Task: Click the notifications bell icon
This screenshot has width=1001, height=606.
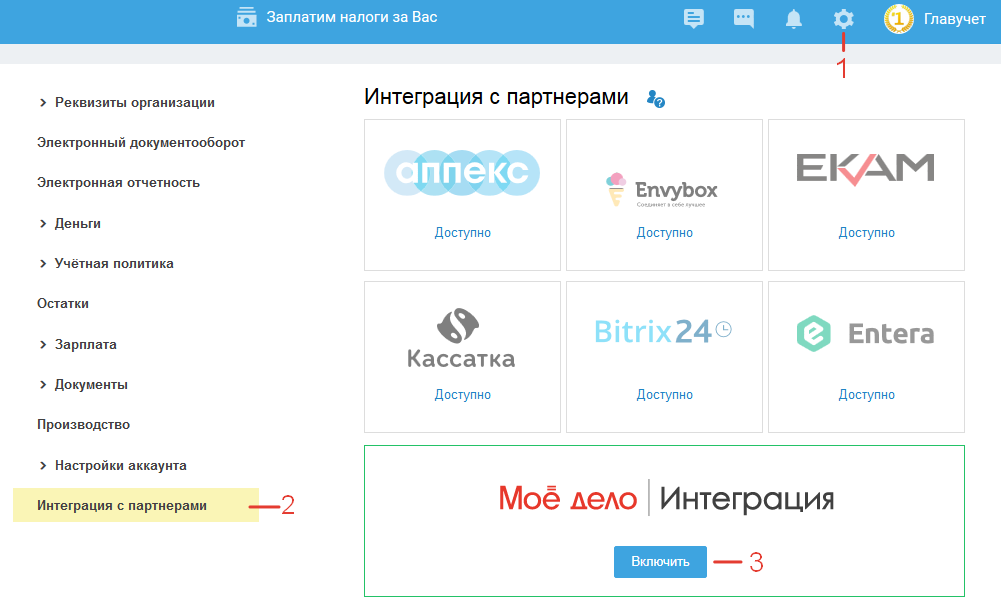Action: 794,19
